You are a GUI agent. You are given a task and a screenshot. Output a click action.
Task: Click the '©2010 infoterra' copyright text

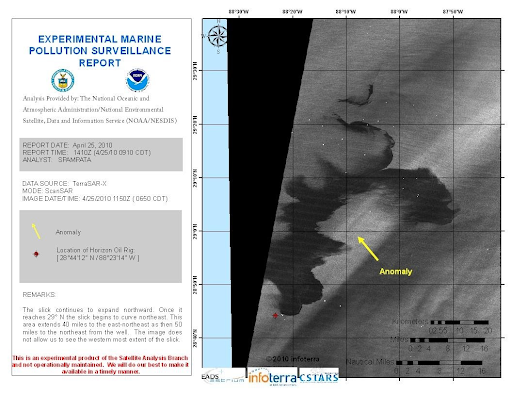(x=292, y=359)
